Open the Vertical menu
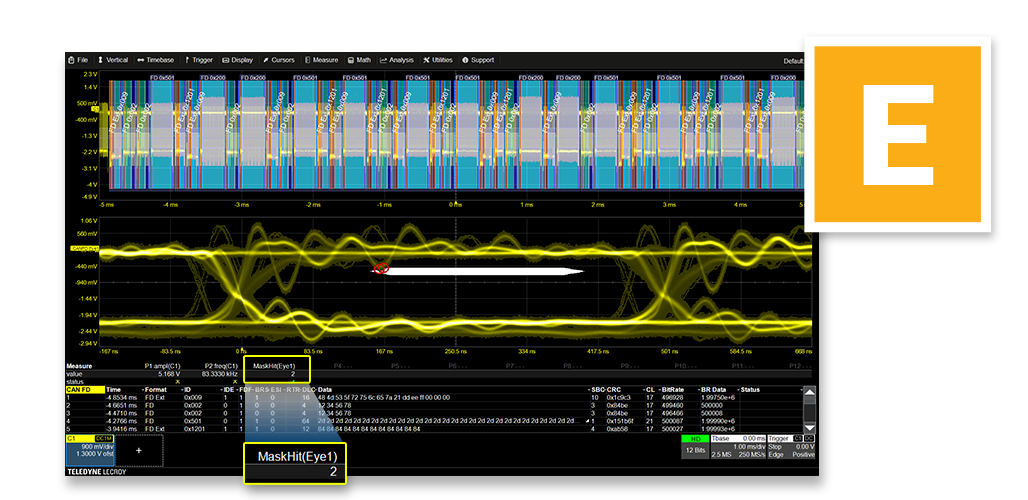Image resolution: width=1028 pixels, height=500 pixels. 113,60
